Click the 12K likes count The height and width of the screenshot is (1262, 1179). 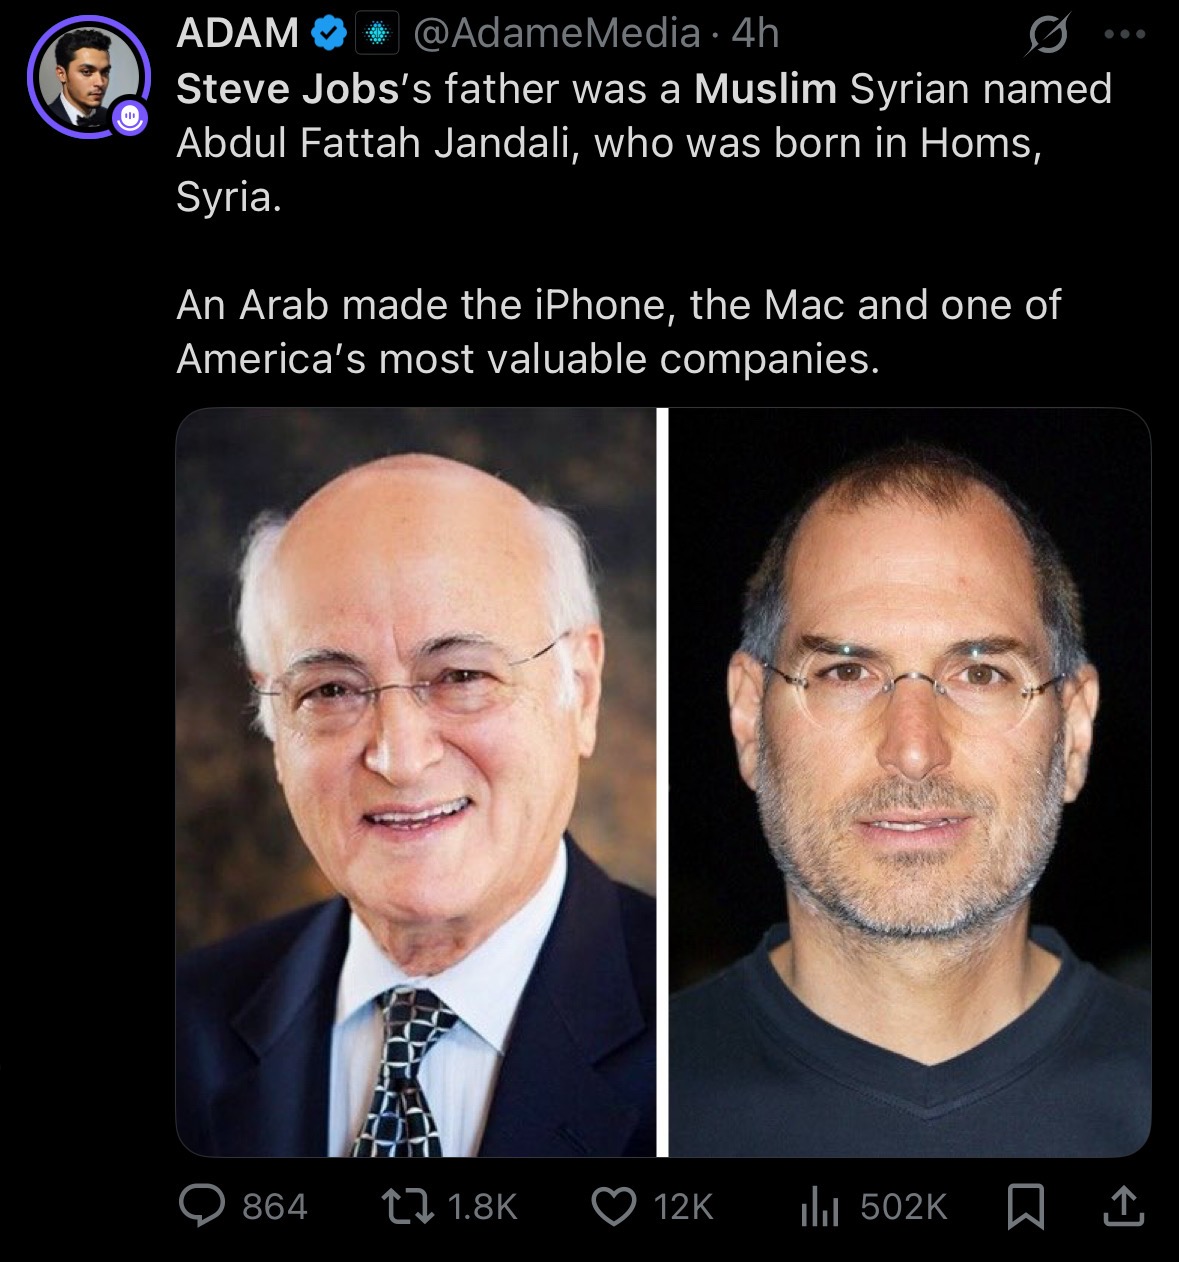click(684, 1207)
